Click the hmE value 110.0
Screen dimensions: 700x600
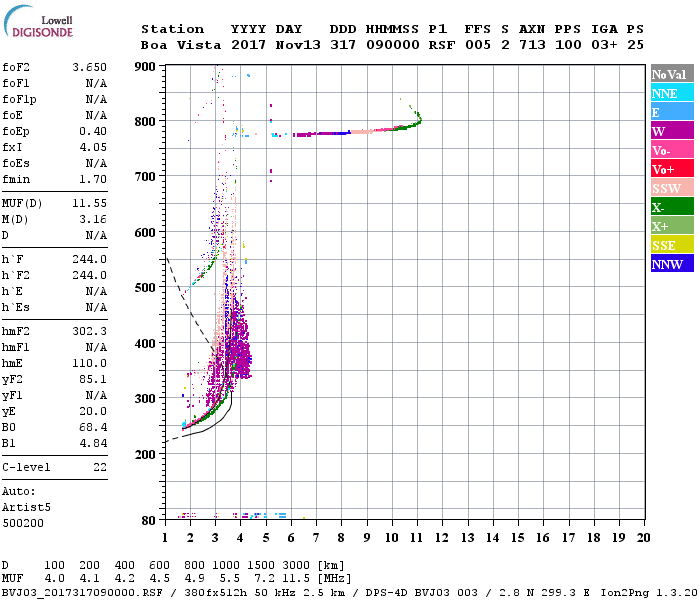tap(89, 363)
